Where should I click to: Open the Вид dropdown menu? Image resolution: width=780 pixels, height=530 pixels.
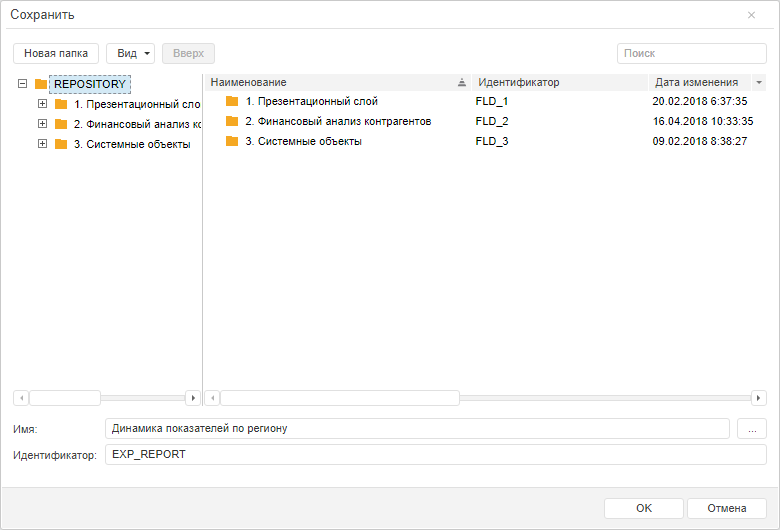coord(130,53)
